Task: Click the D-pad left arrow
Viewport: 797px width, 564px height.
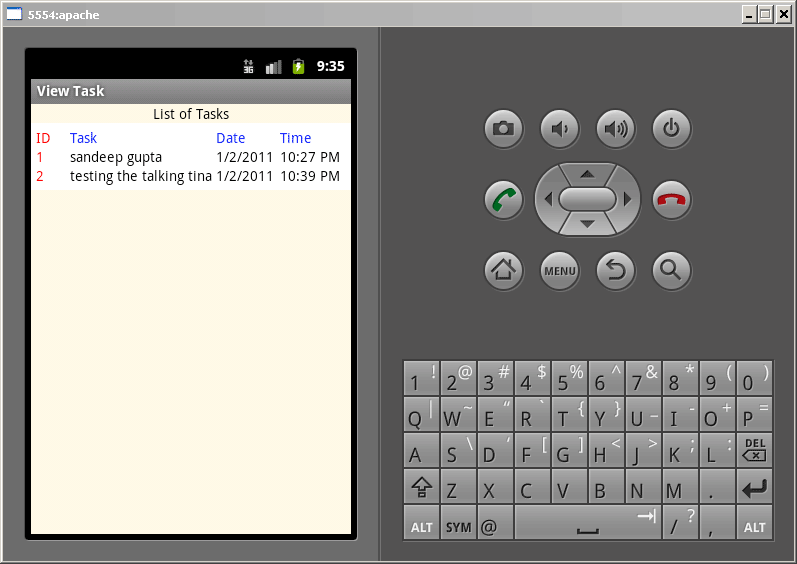Action: [547, 199]
